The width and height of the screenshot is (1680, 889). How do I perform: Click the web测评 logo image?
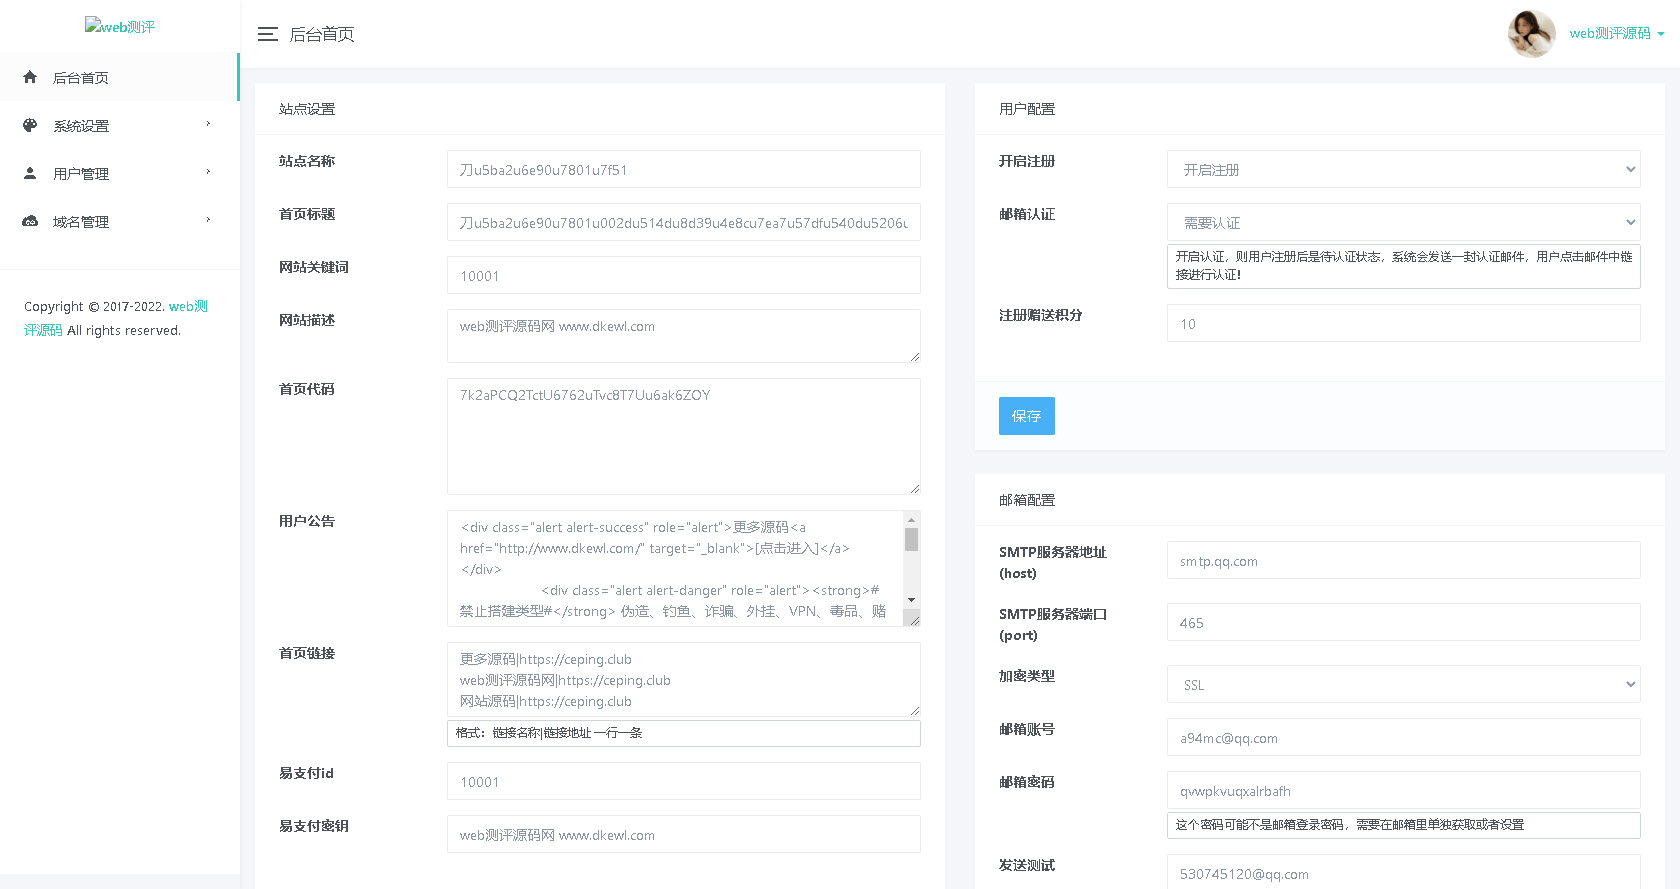119,27
